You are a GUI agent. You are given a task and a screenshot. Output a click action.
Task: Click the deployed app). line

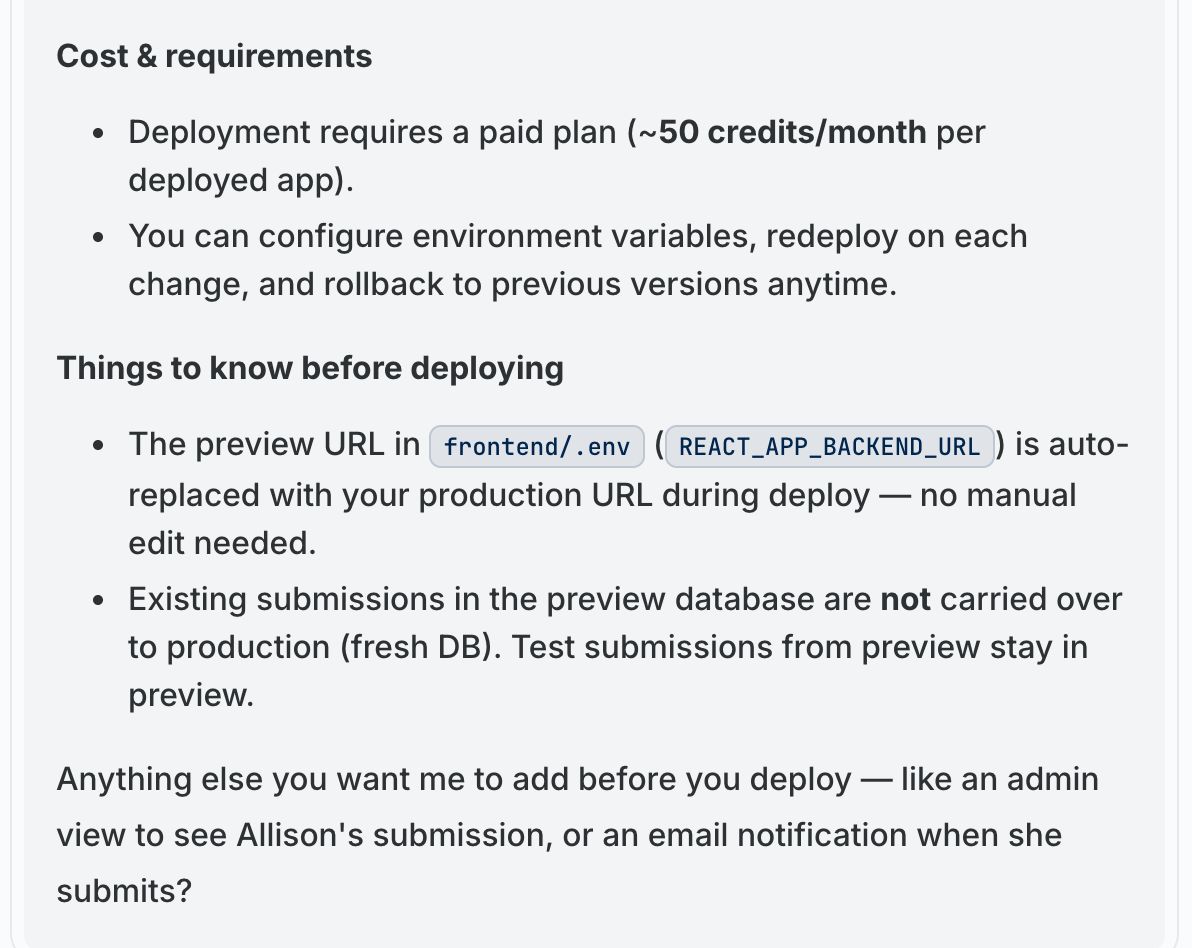[241, 181]
